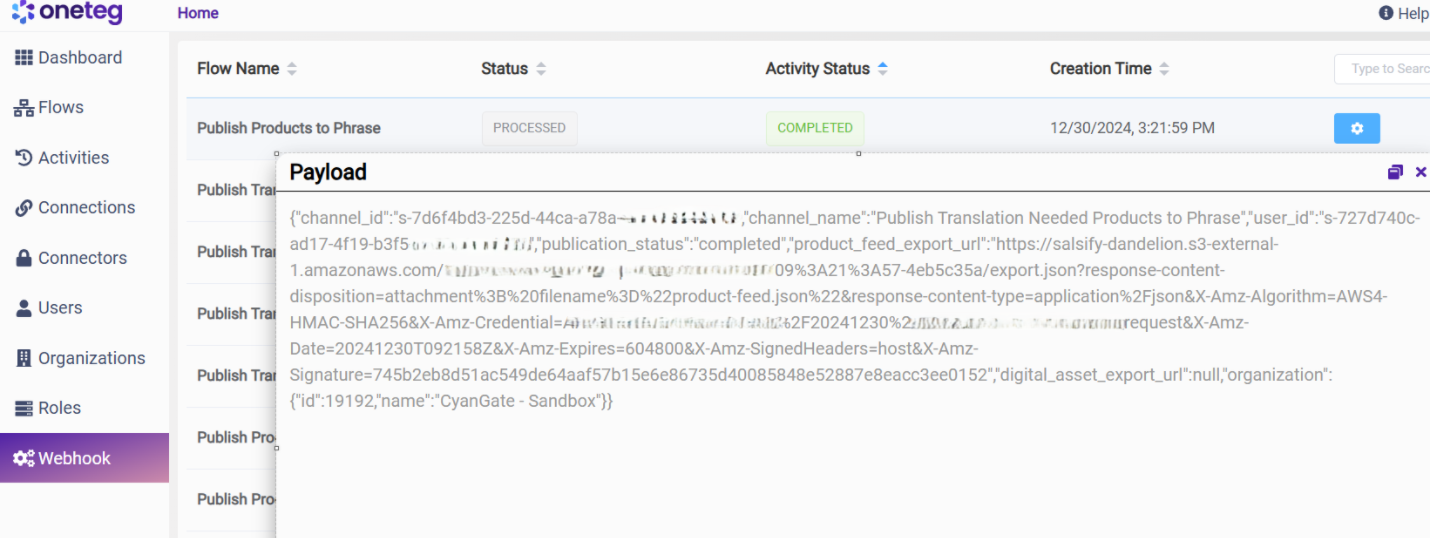Click the Flows sitemap icon

24,108
